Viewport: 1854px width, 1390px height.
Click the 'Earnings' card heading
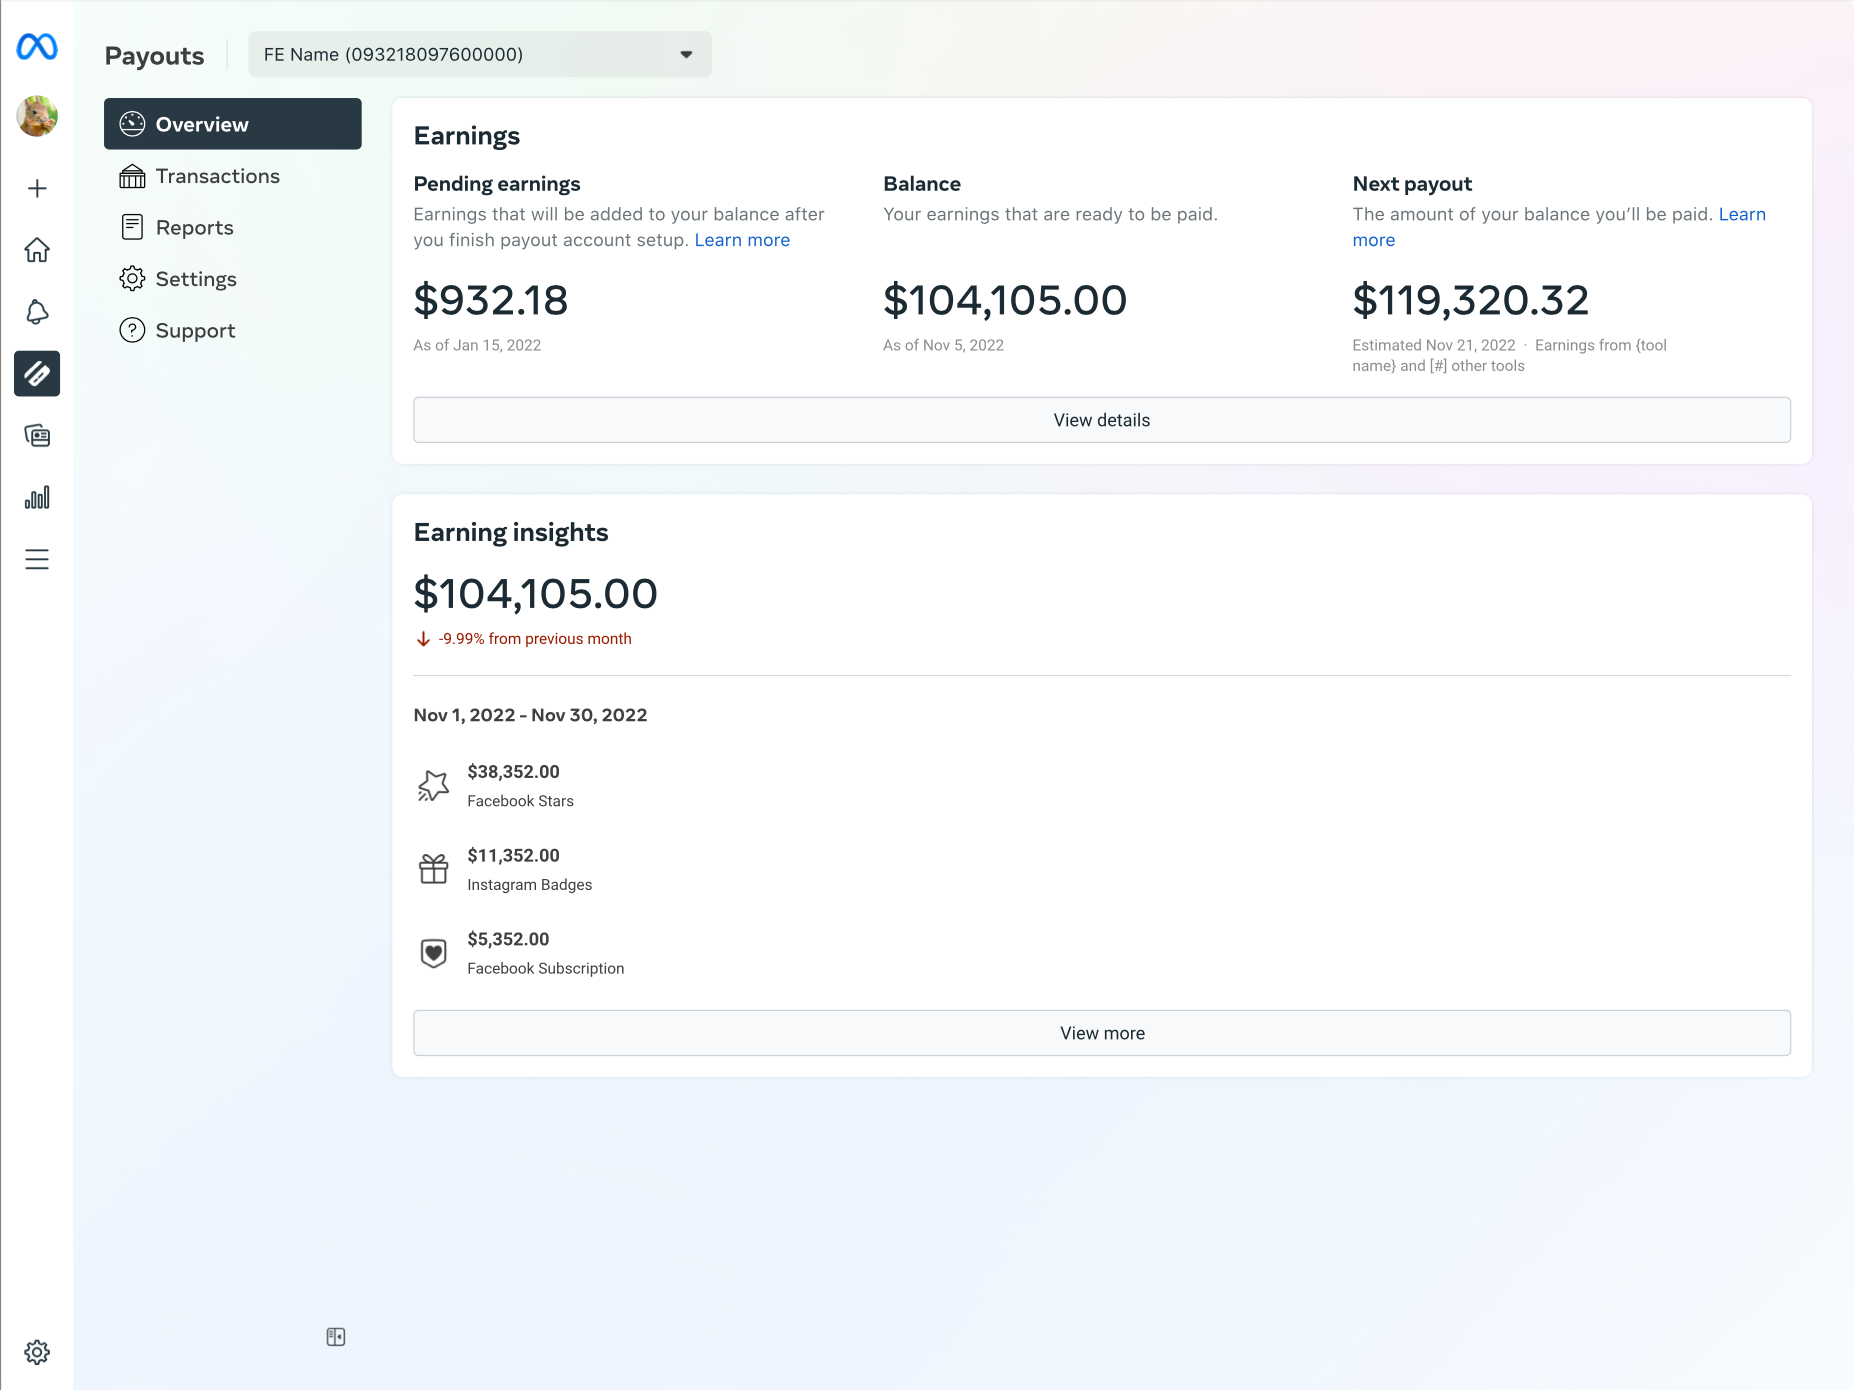(x=467, y=136)
